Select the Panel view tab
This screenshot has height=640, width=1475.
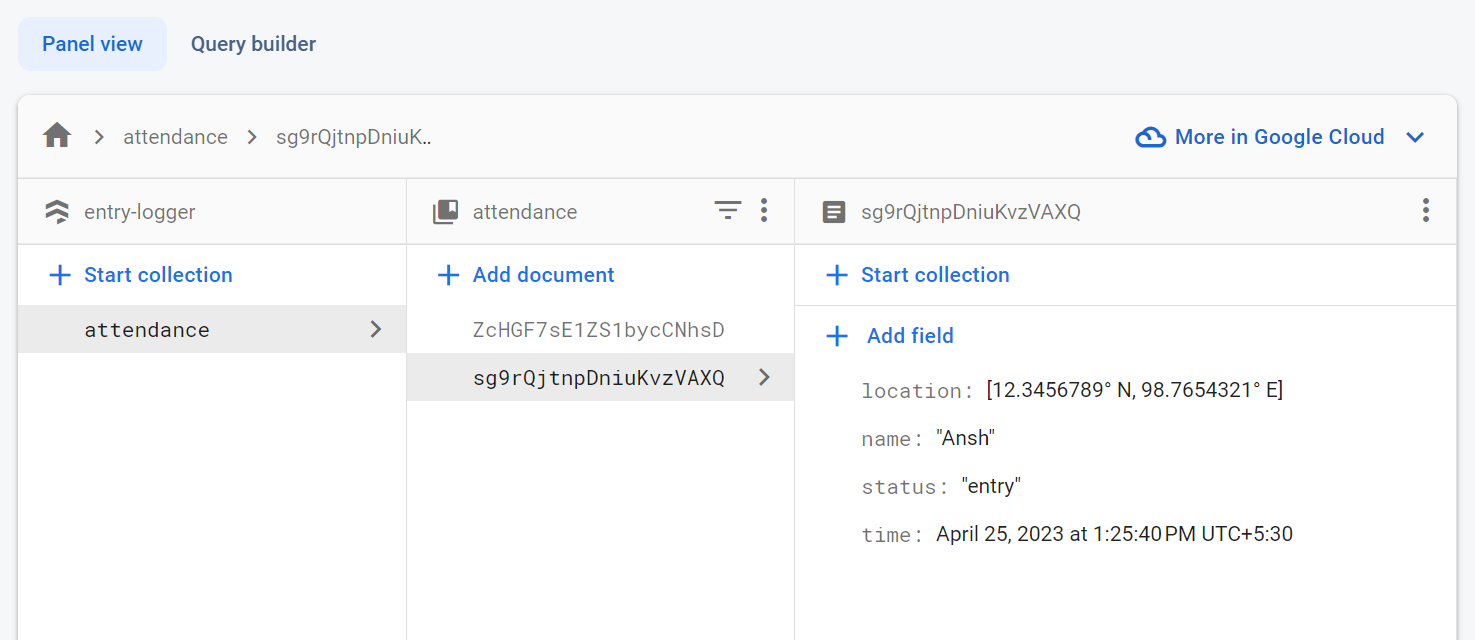click(x=92, y=43)
